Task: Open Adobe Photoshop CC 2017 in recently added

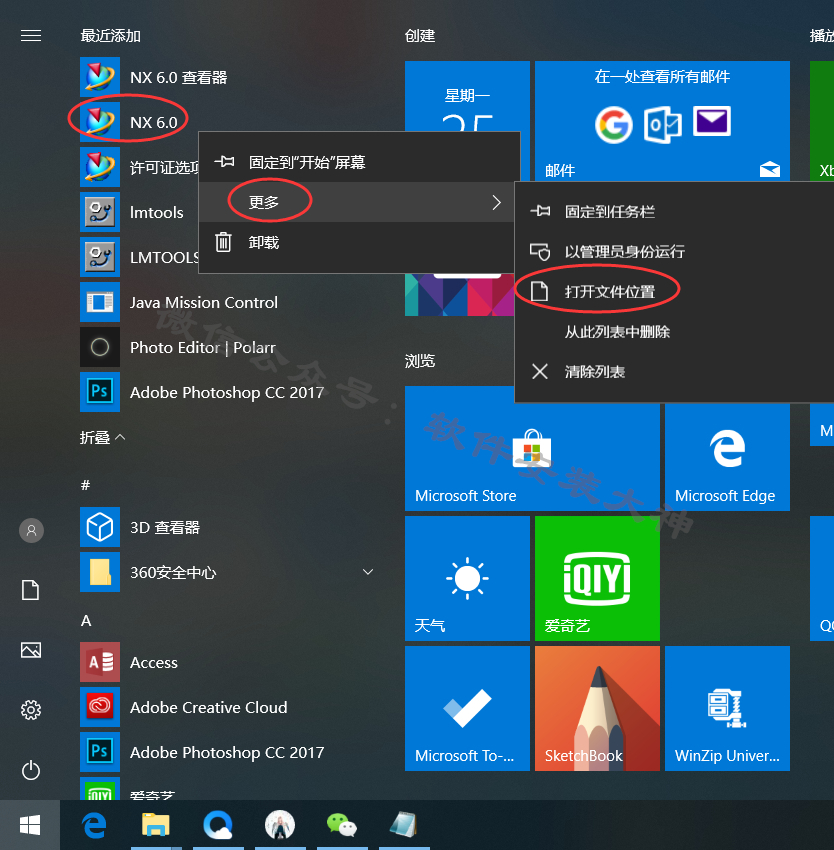Action: 100,392
